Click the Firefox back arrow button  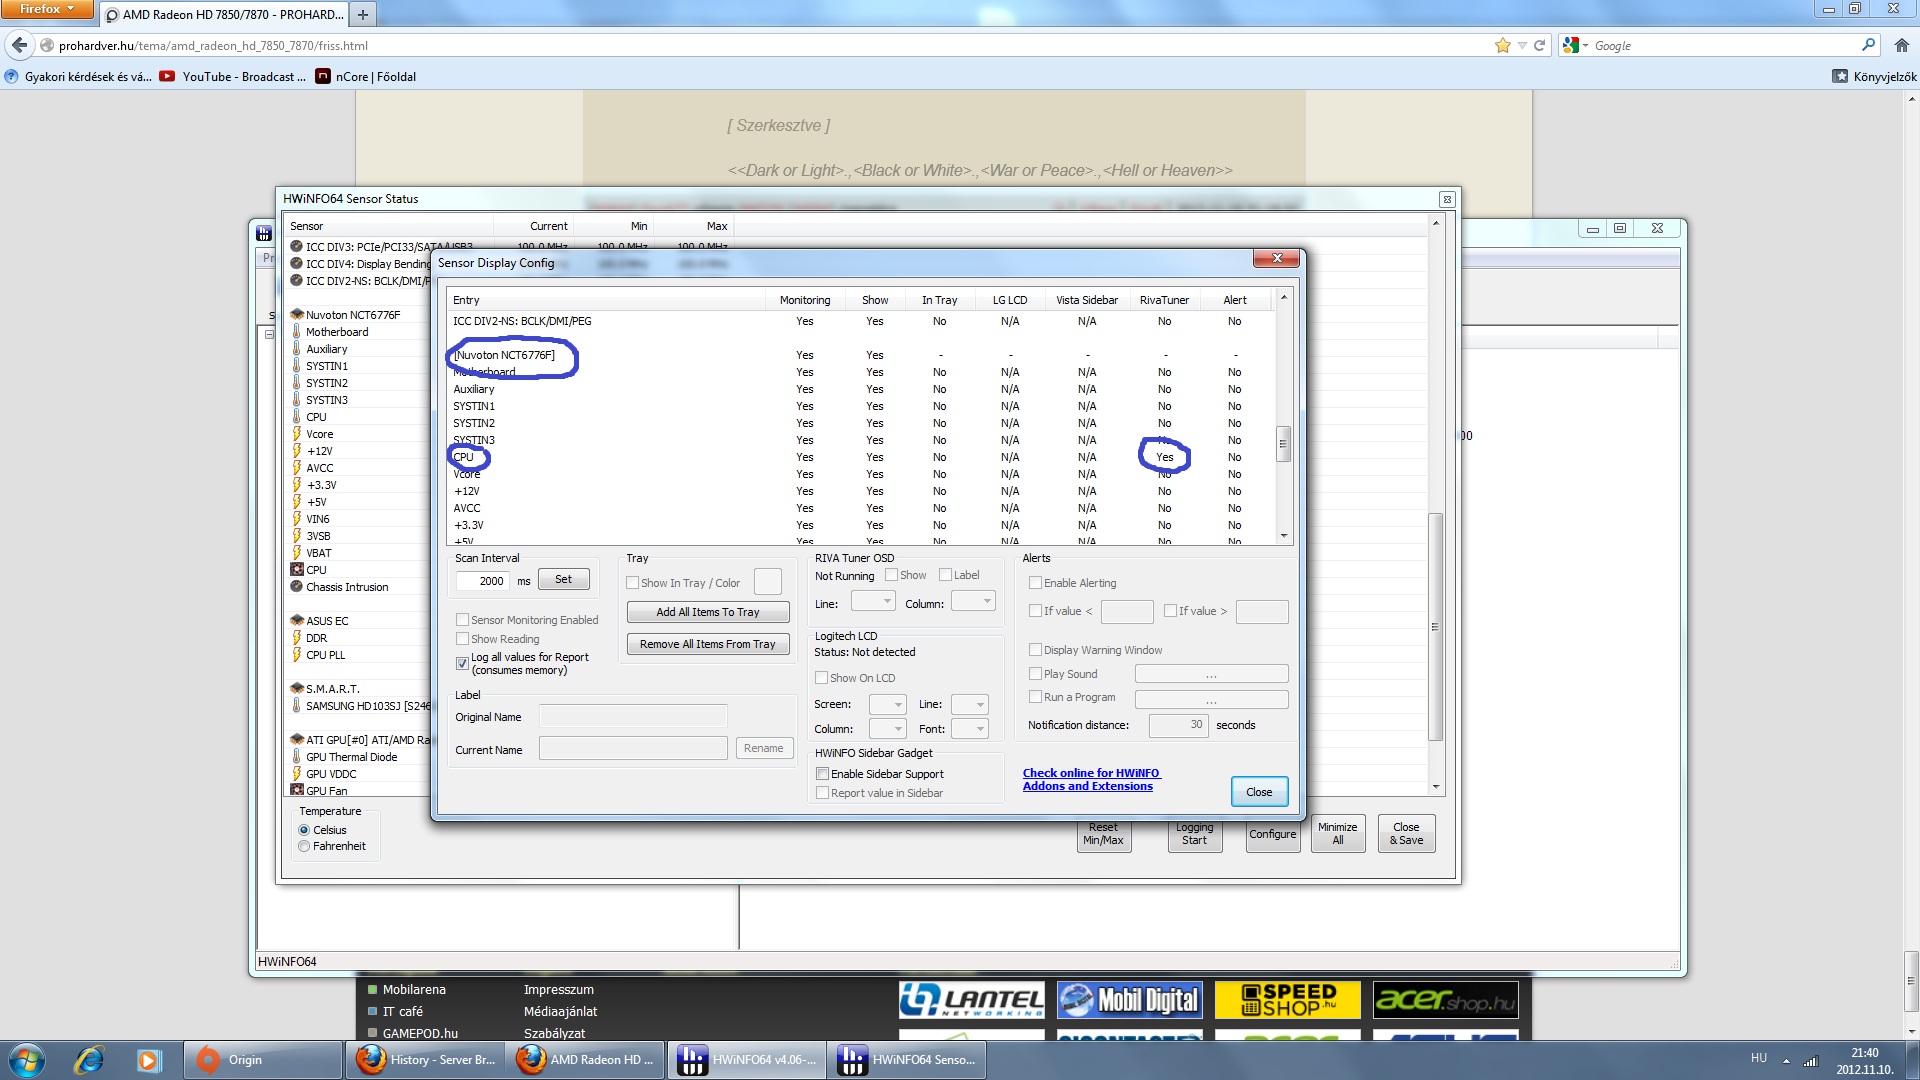[x=20, y=45]
